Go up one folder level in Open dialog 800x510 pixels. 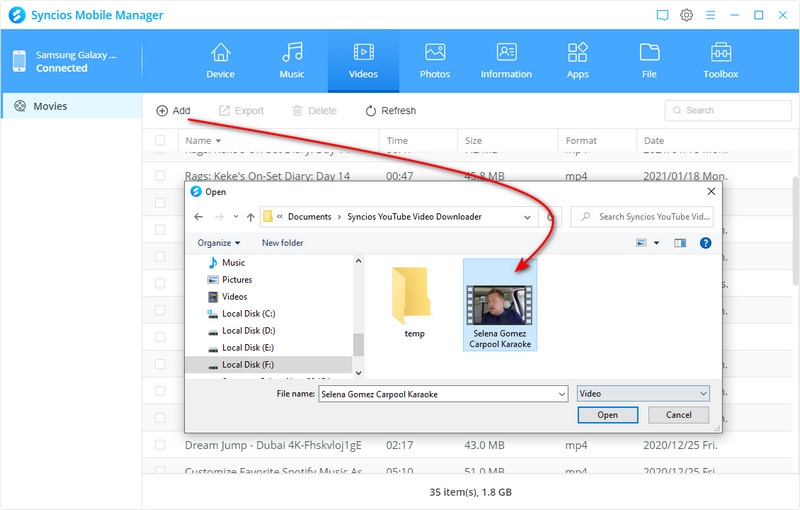pos(251,217)
